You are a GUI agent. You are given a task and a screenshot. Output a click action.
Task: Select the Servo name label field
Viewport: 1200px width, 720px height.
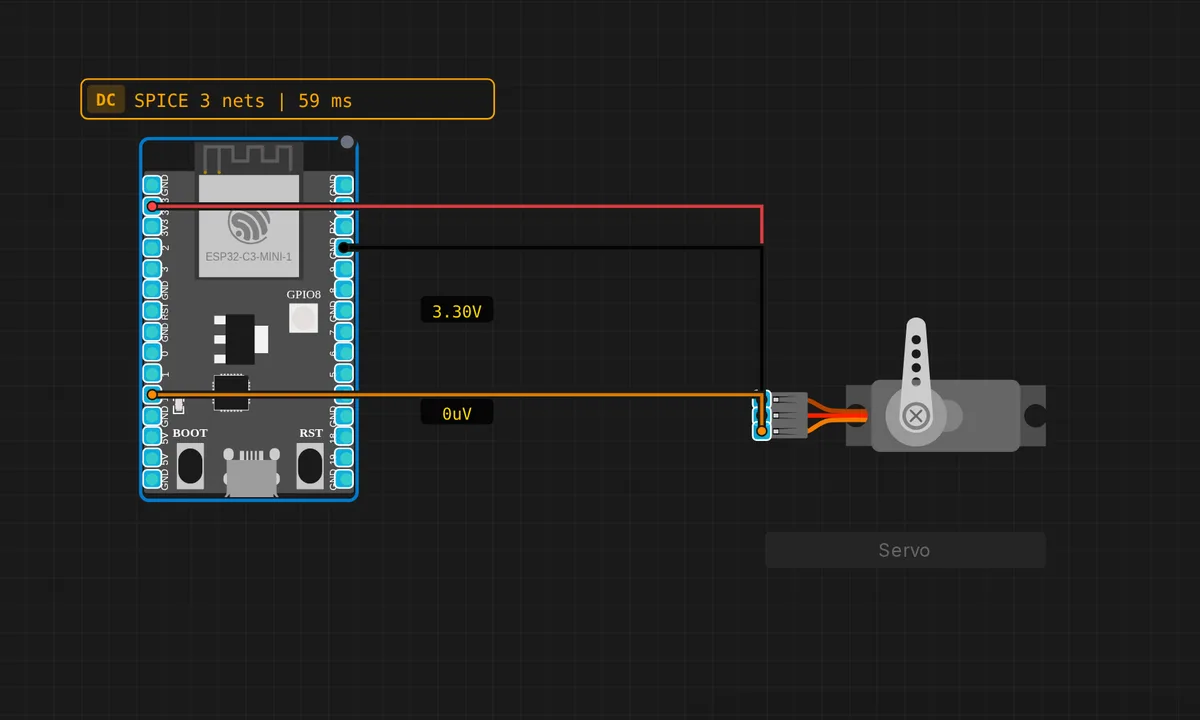[905, 550]
